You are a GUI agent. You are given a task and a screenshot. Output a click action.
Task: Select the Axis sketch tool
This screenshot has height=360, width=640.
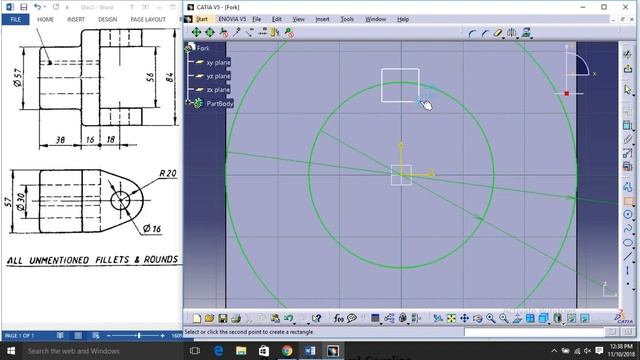(x=628, y=270)
